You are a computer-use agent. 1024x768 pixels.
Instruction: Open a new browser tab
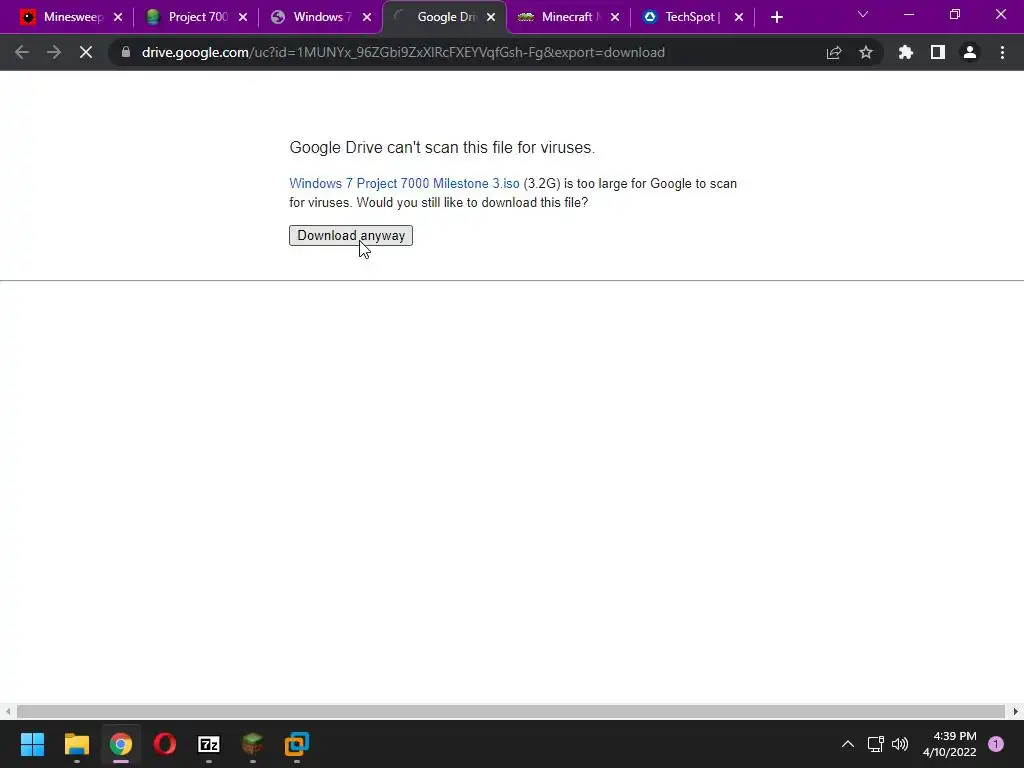pyautogui.click(x=776, y=17)
